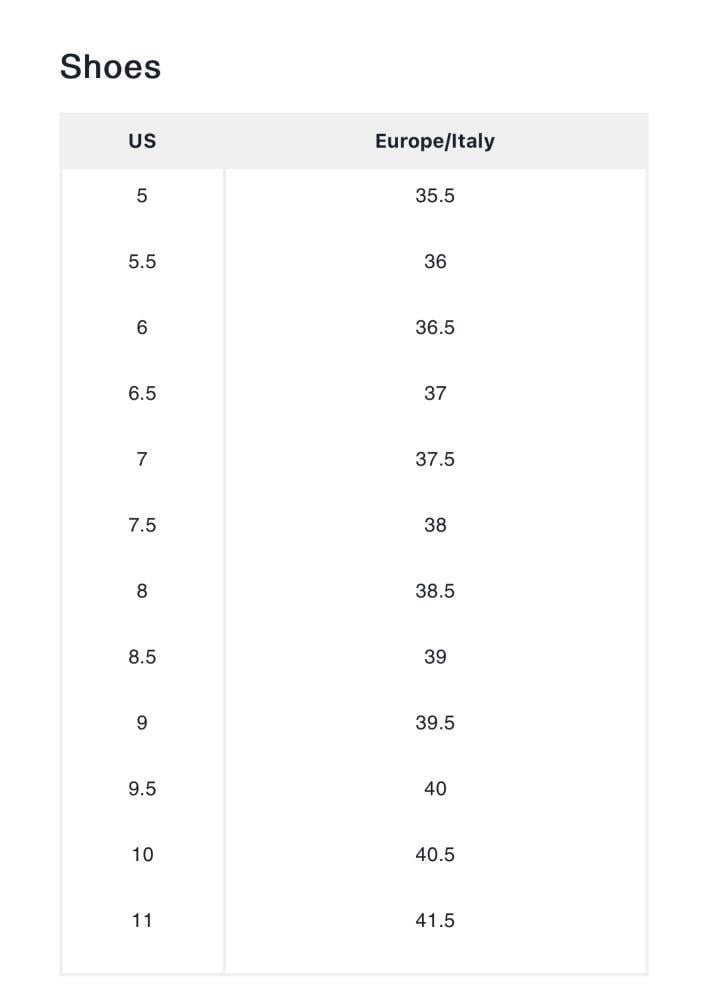Select US size 8.5 row cell
The image size is (708, 1000).
[142, 658]
